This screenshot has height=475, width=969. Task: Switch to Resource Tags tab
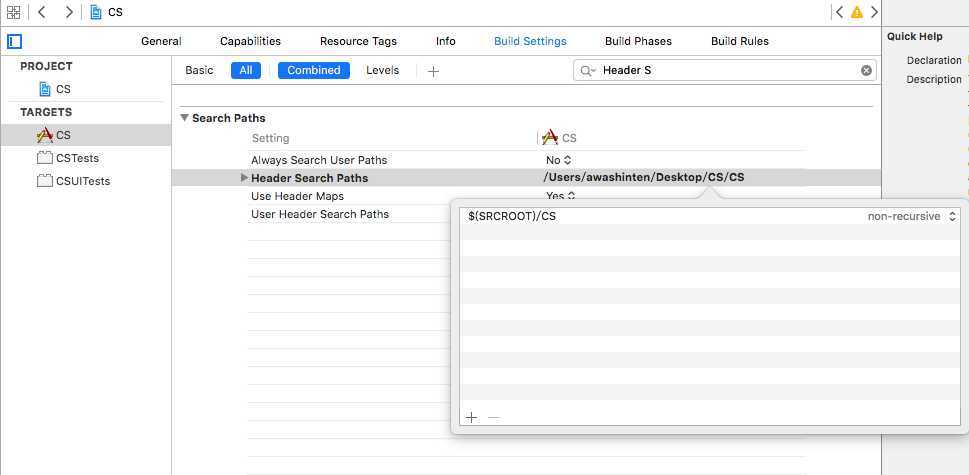[358, 41]
